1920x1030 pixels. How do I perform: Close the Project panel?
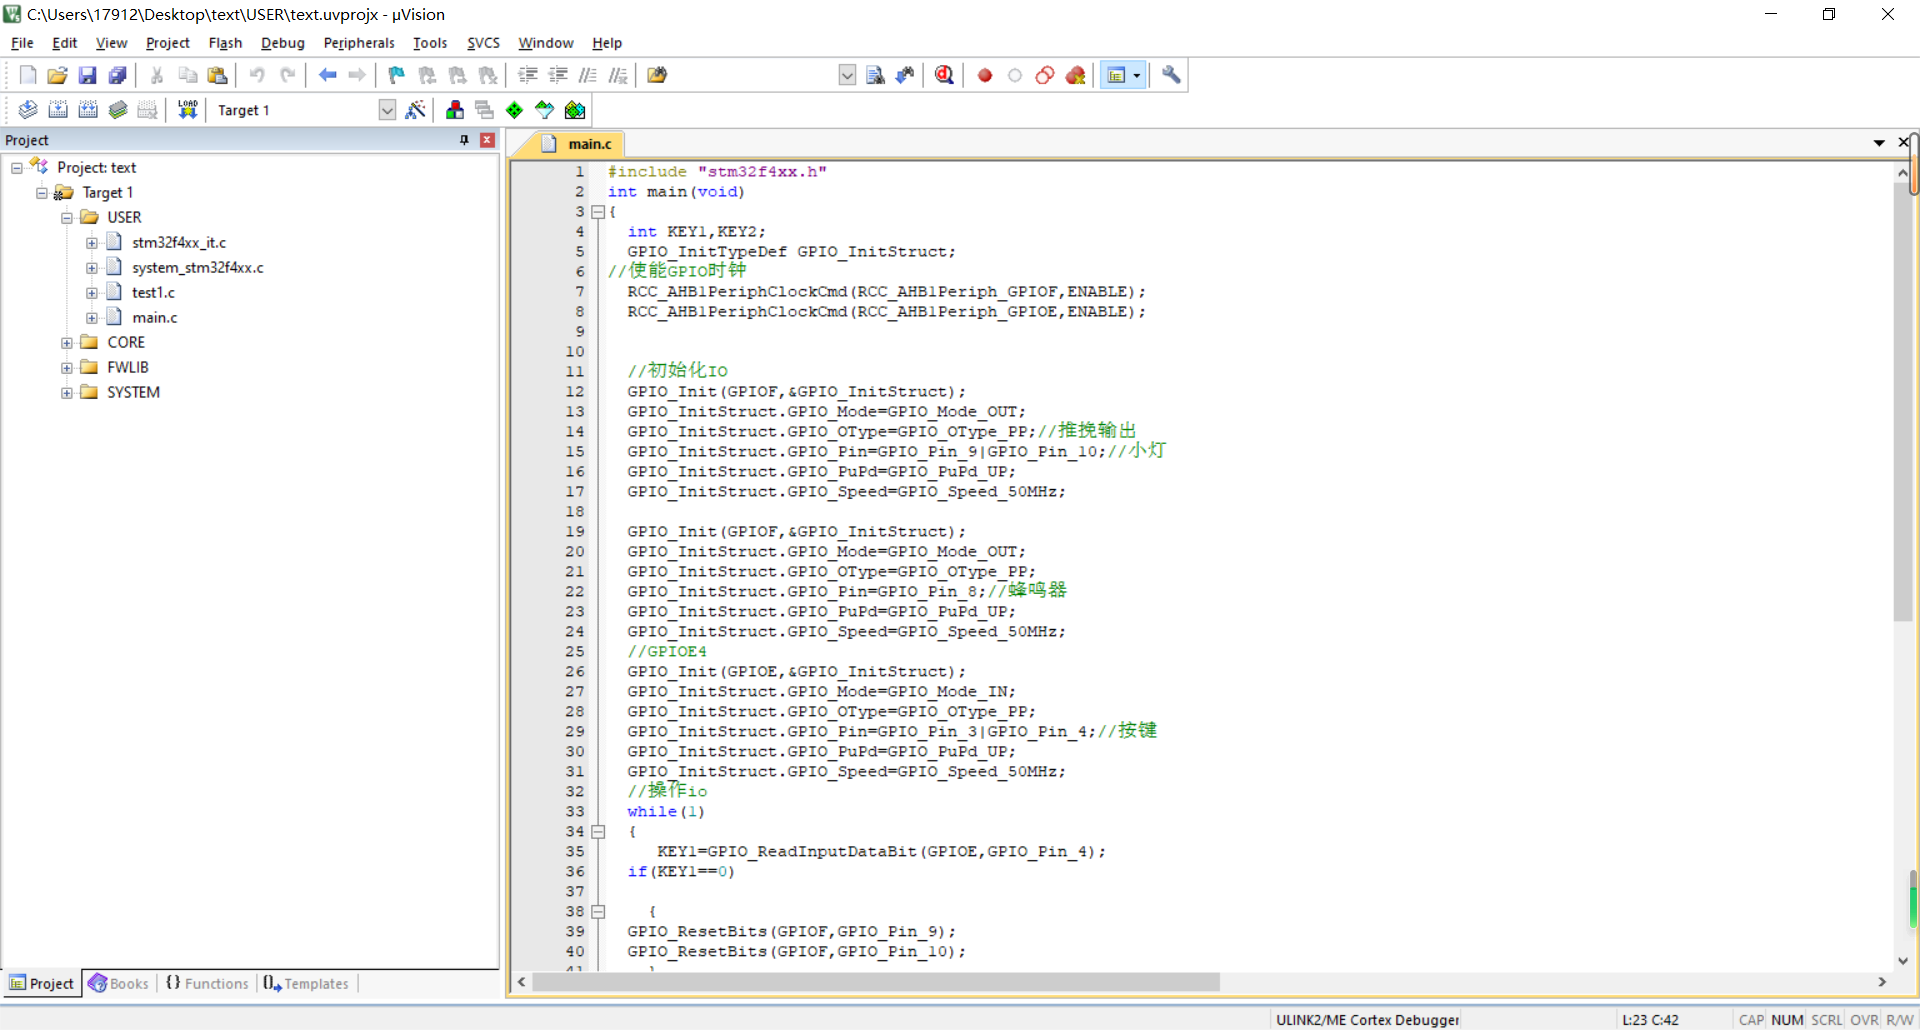click(488, 140)
